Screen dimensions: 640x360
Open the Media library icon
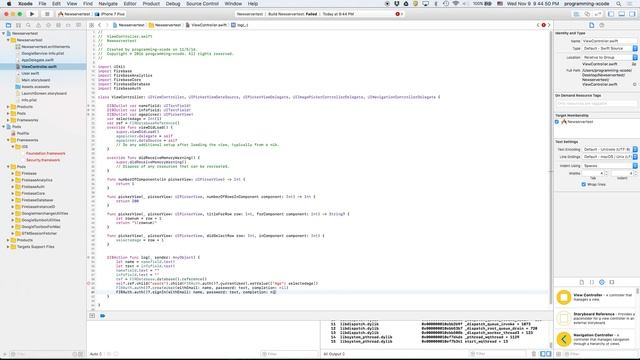tap(612, 282)
